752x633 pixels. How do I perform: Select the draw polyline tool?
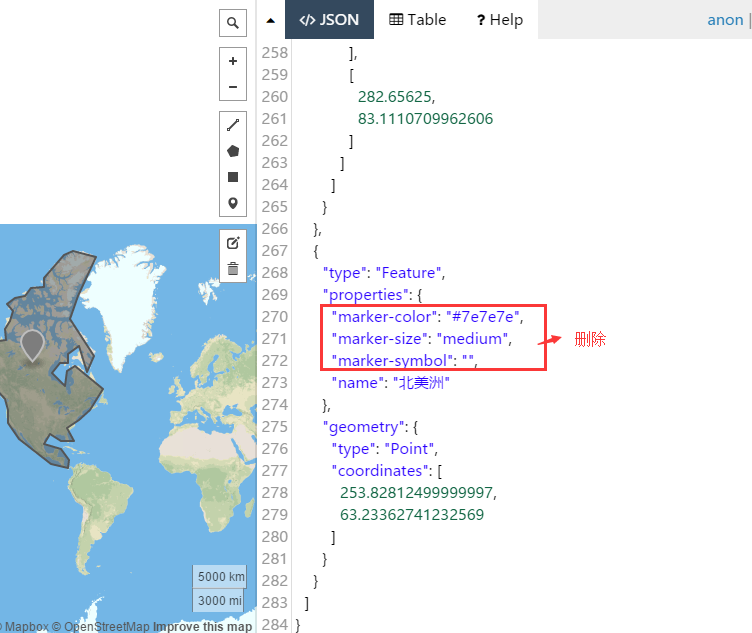coord(233,125)
